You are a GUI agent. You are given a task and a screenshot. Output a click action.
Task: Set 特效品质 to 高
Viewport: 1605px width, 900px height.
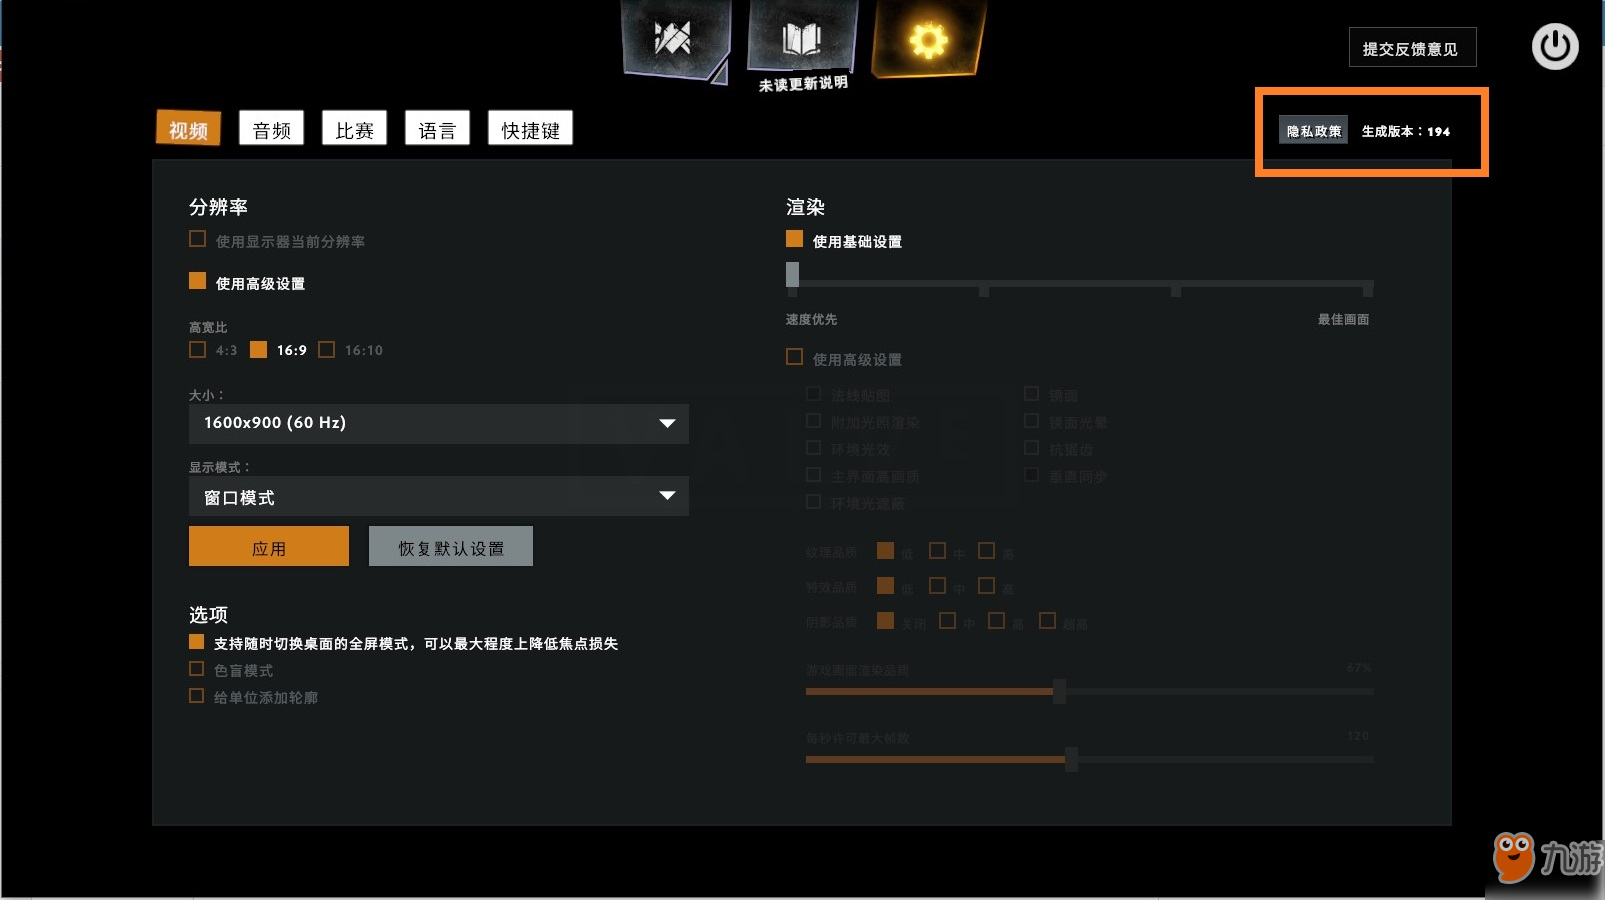click(986, 586)
